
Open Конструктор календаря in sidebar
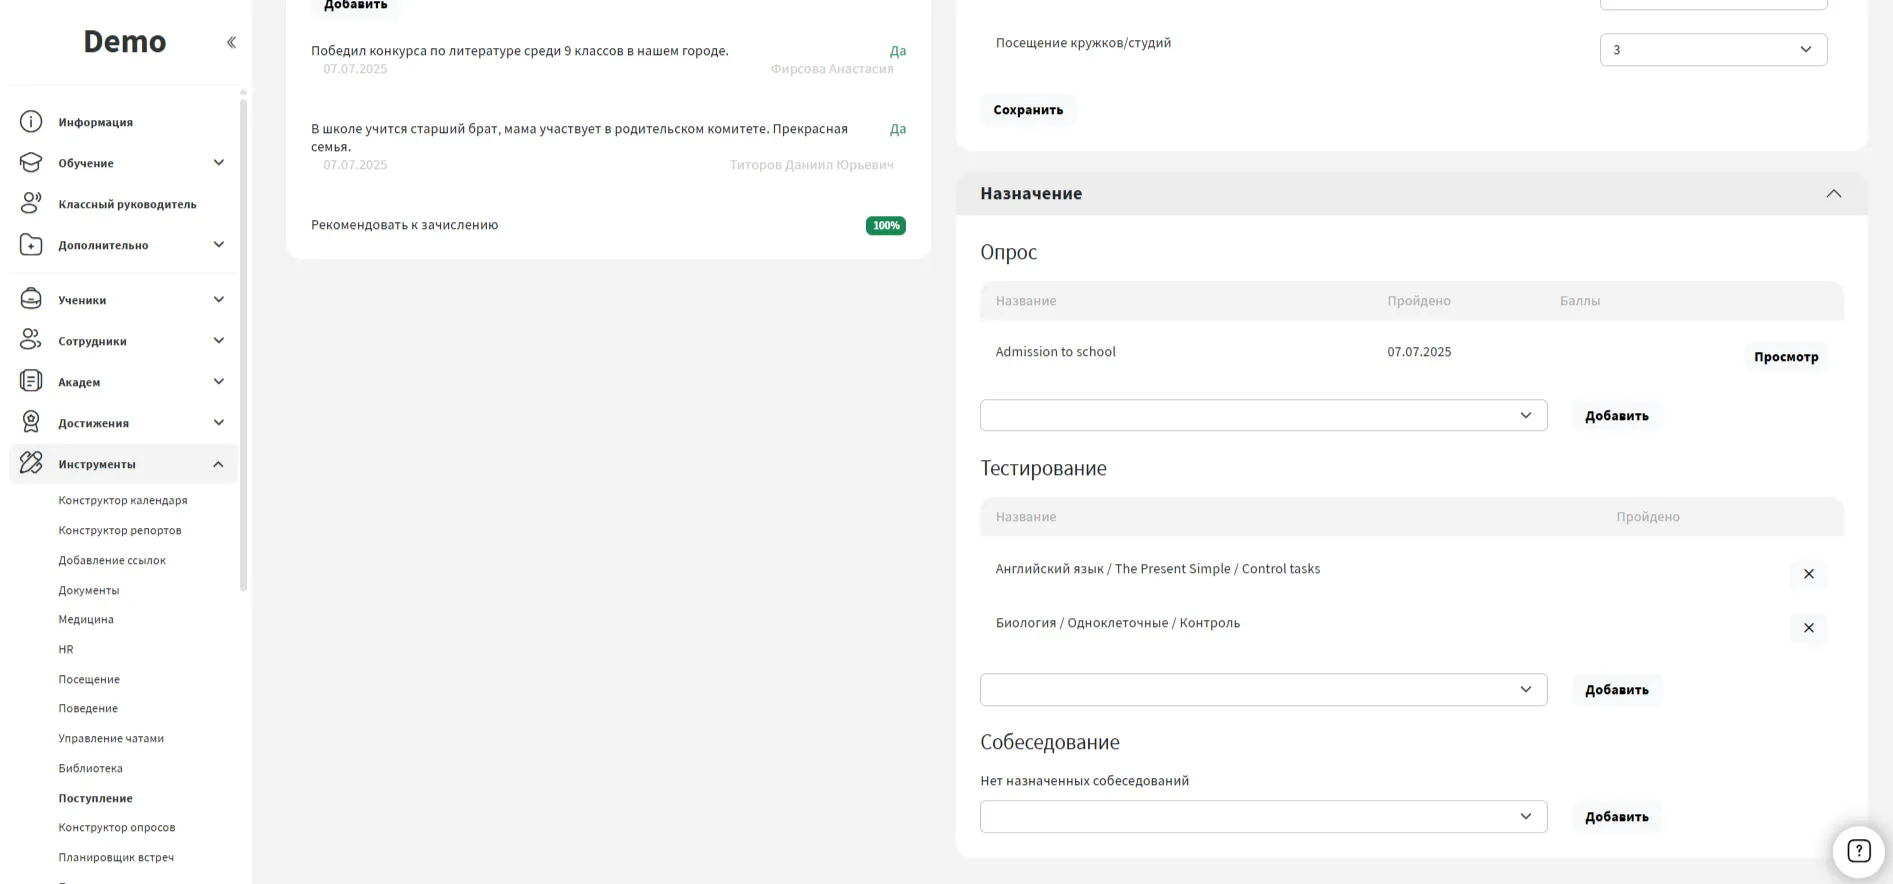pyautogui.click(x=123, y=501)
